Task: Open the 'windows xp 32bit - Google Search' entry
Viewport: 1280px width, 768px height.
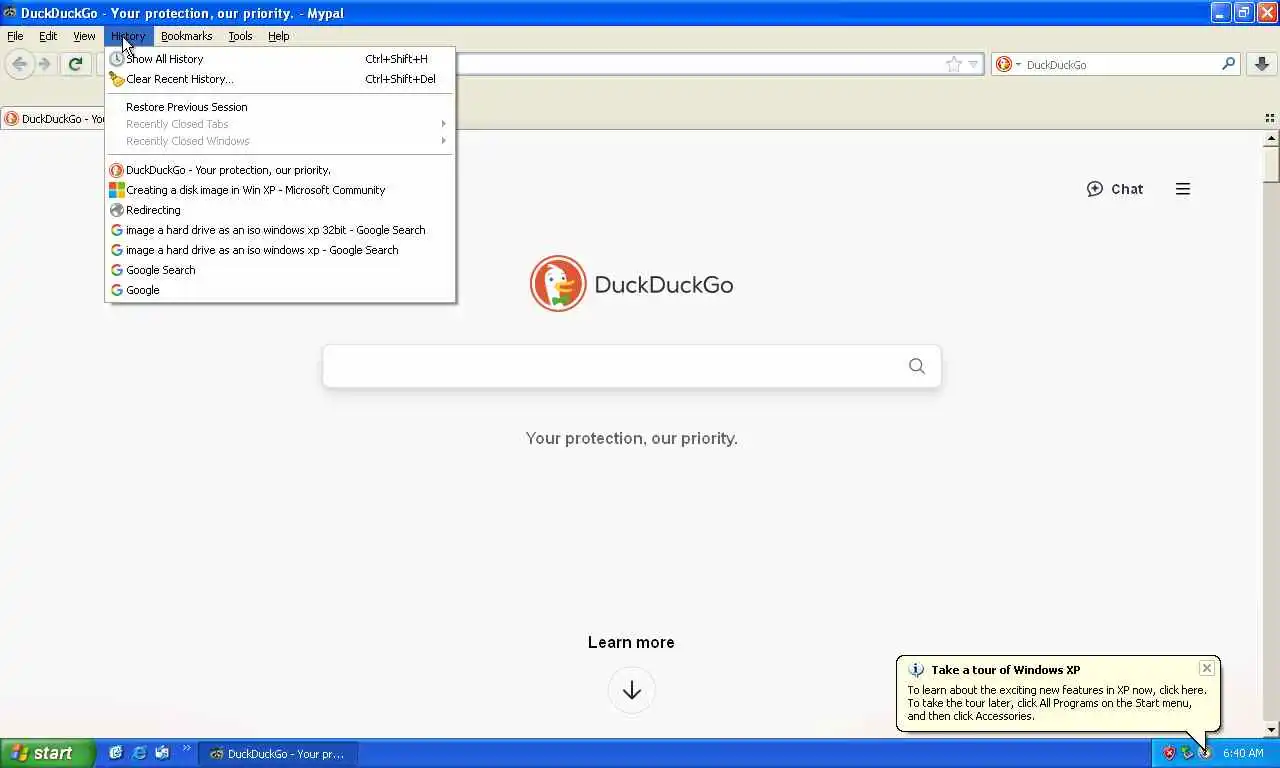Action: [x=280, y=230]
